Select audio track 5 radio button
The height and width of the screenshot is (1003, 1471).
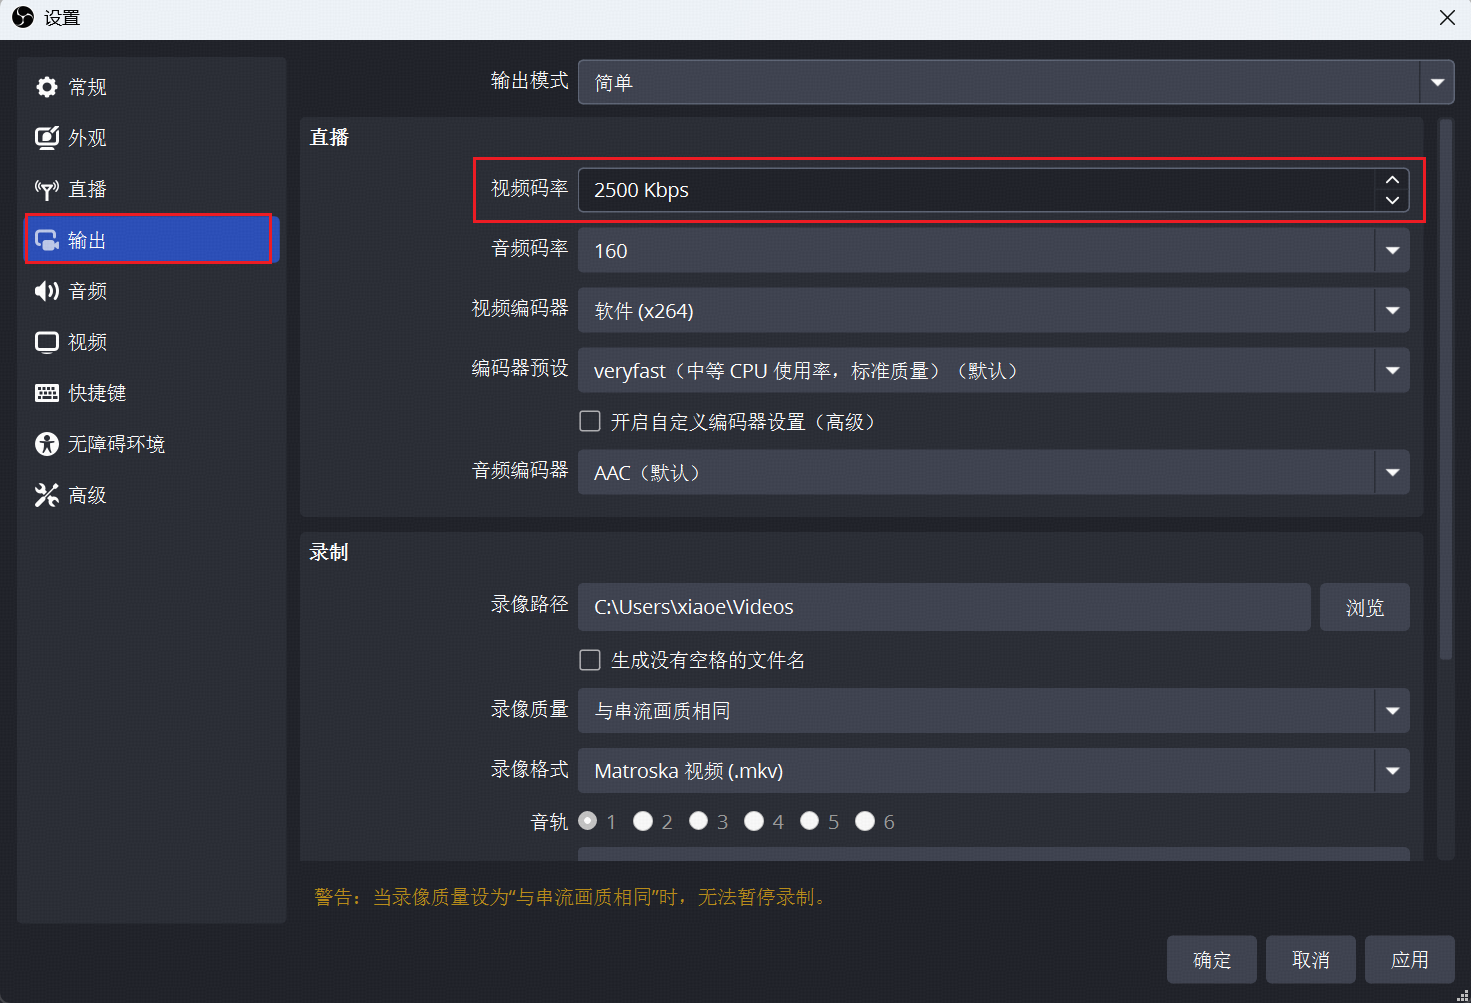[x=810, y=821]
